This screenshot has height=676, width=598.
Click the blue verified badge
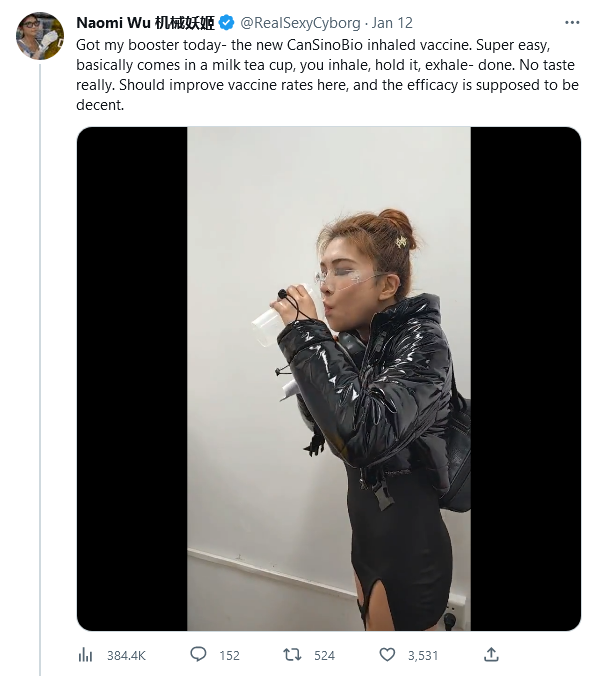(226, 23)
